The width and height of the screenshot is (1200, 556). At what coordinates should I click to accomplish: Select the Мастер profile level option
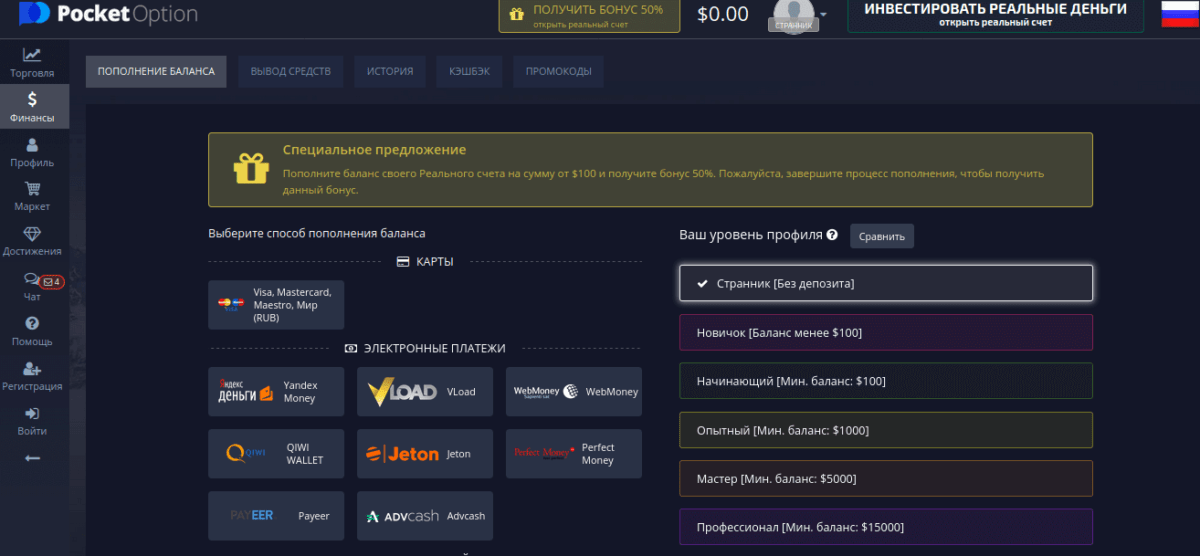tap(885, 478)
